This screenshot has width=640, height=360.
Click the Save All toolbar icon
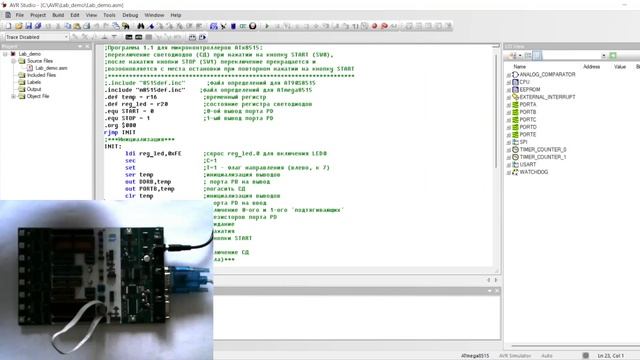pos(38,26)
